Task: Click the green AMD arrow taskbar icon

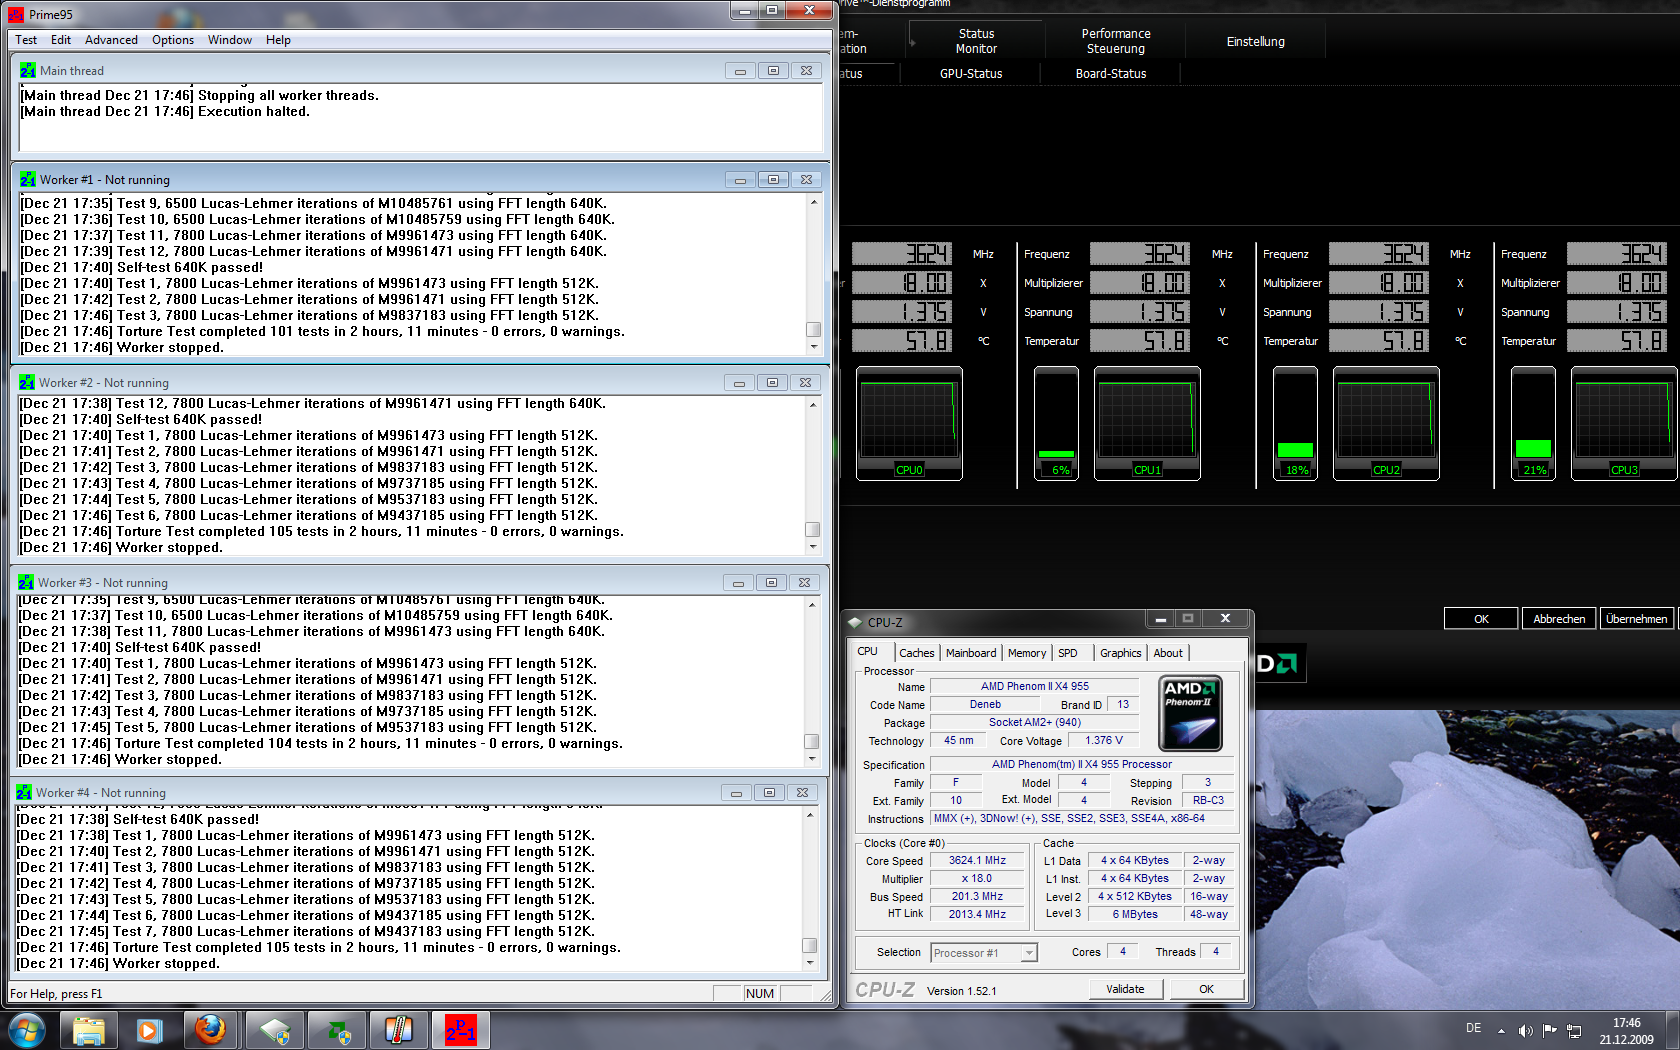Action: 337,1030
